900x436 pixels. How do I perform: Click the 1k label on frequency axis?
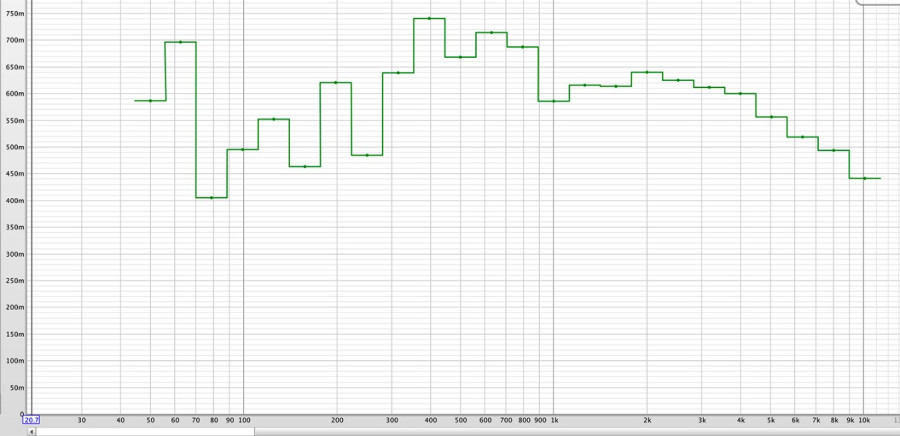[553, 421]
